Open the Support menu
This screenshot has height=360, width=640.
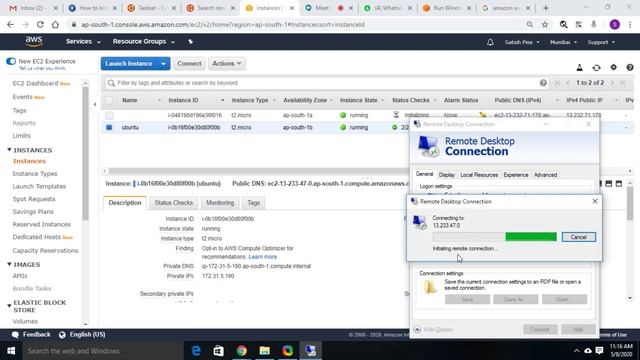[x=601, y=42]
